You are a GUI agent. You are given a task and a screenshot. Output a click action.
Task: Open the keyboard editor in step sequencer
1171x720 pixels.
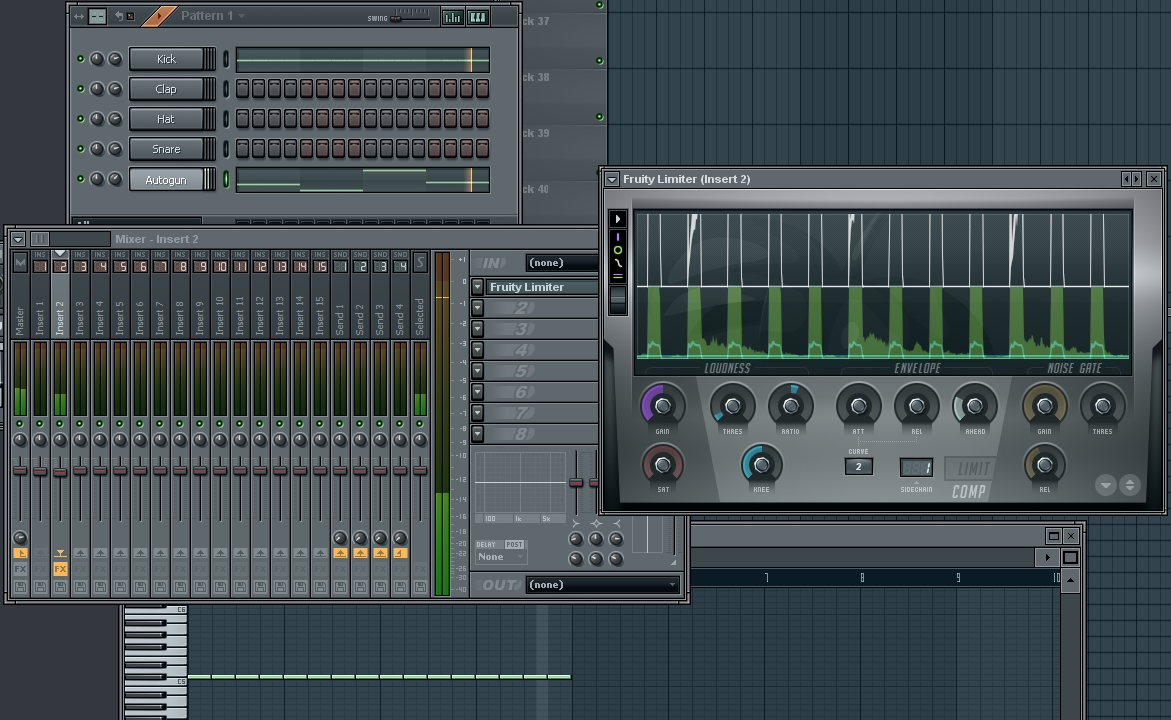click(478, 17)
